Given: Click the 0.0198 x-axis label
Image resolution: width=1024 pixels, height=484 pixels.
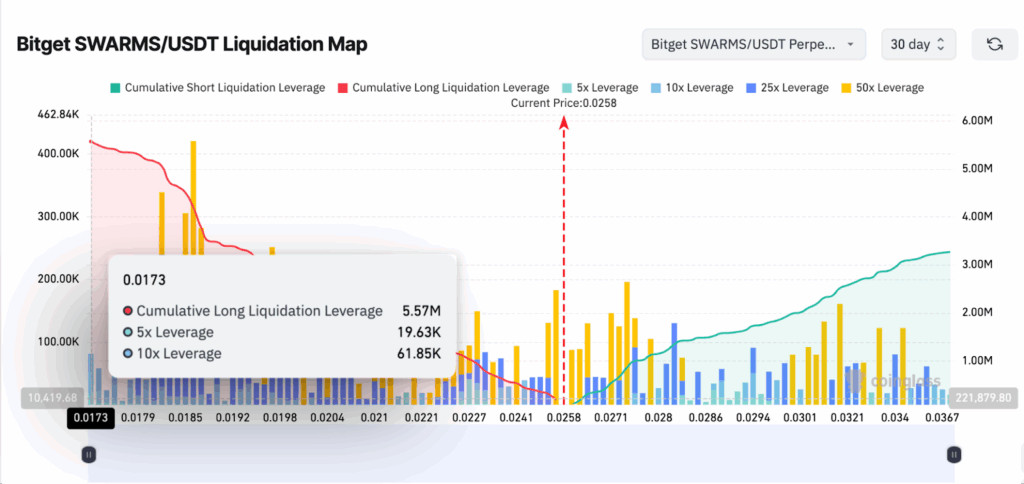Looking at the screenshot, I should pos(280,418).
